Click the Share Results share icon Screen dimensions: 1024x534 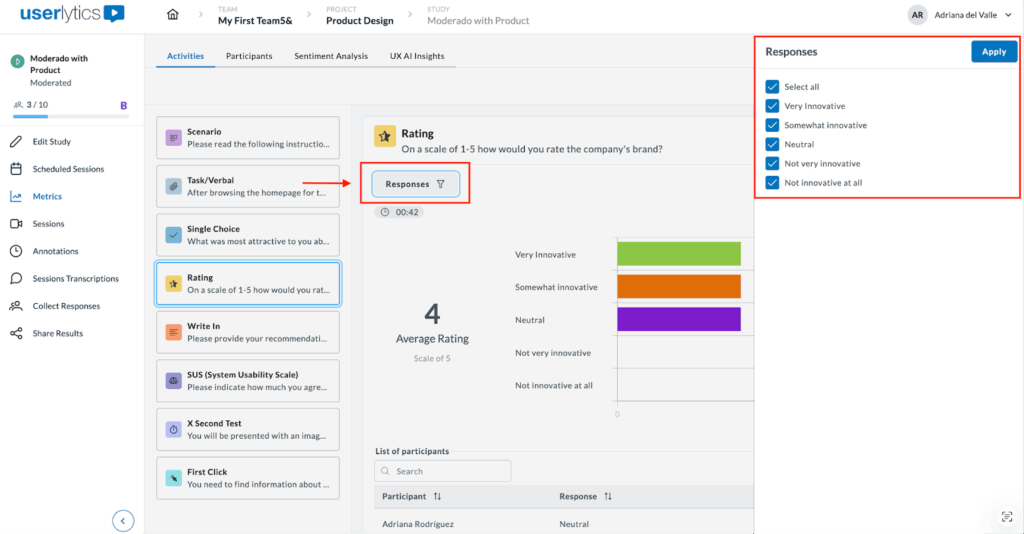(x=16, y=334)
